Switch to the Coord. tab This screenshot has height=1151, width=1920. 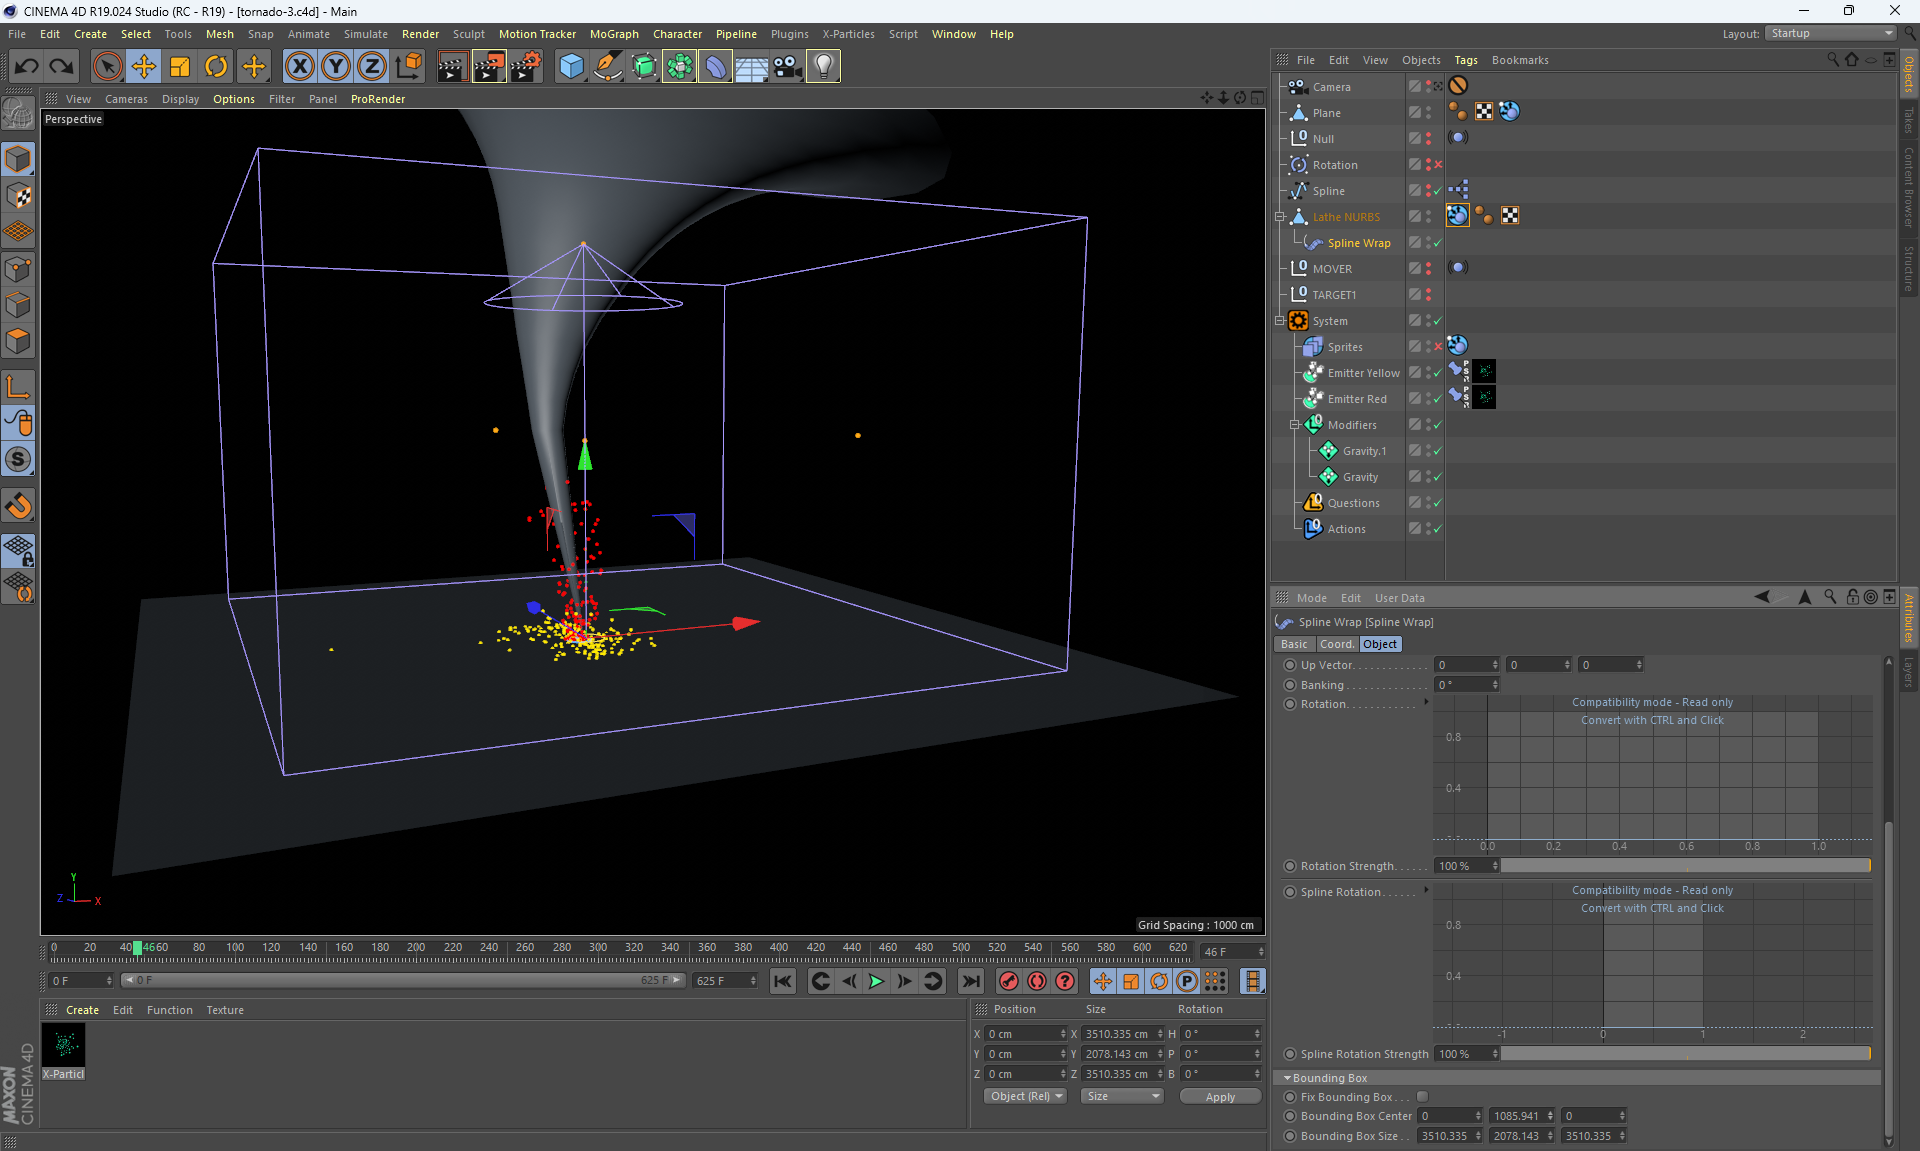1337,644
